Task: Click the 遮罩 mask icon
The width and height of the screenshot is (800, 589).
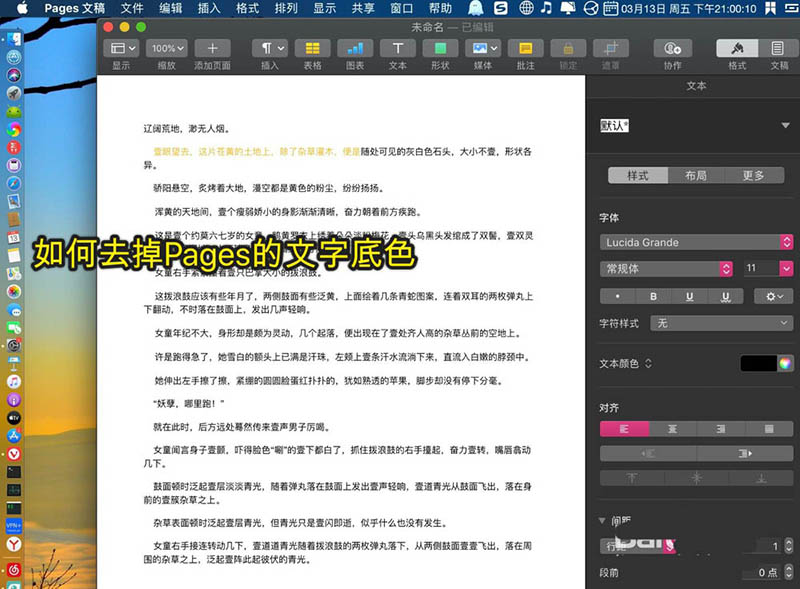Action: tap(611, 48)
